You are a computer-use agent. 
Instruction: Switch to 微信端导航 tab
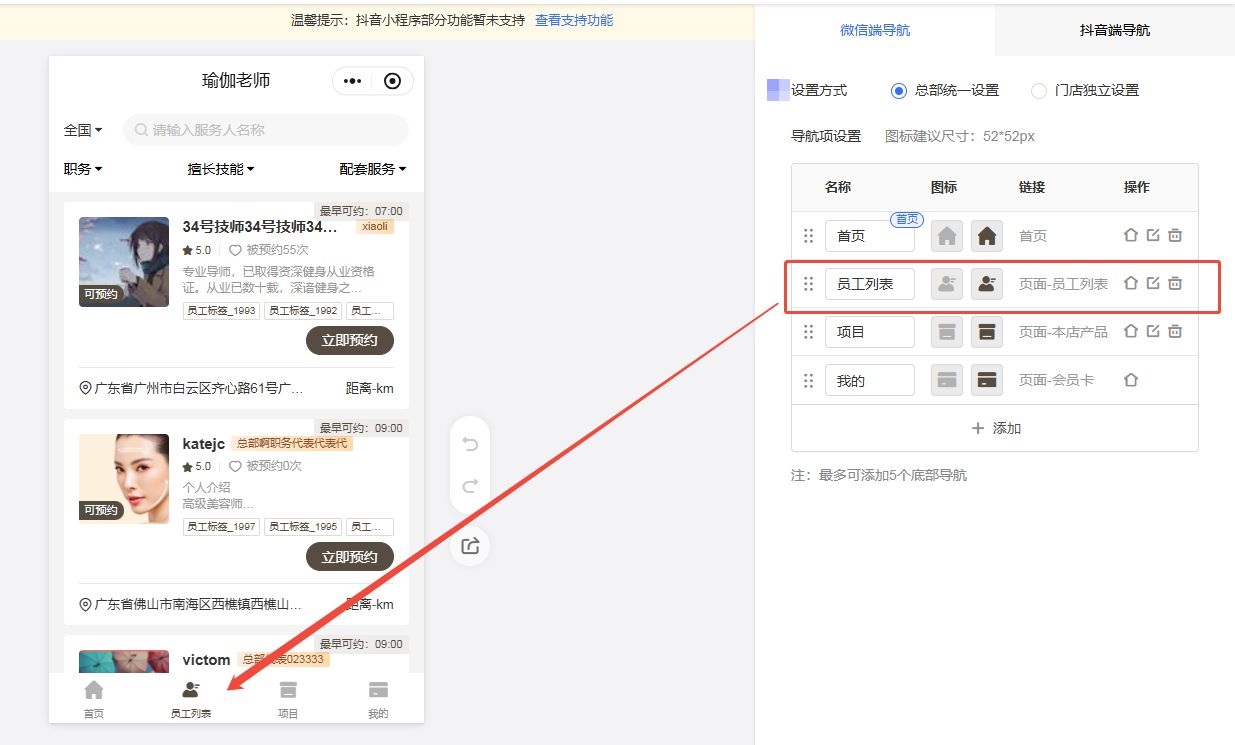pos(875,30)
